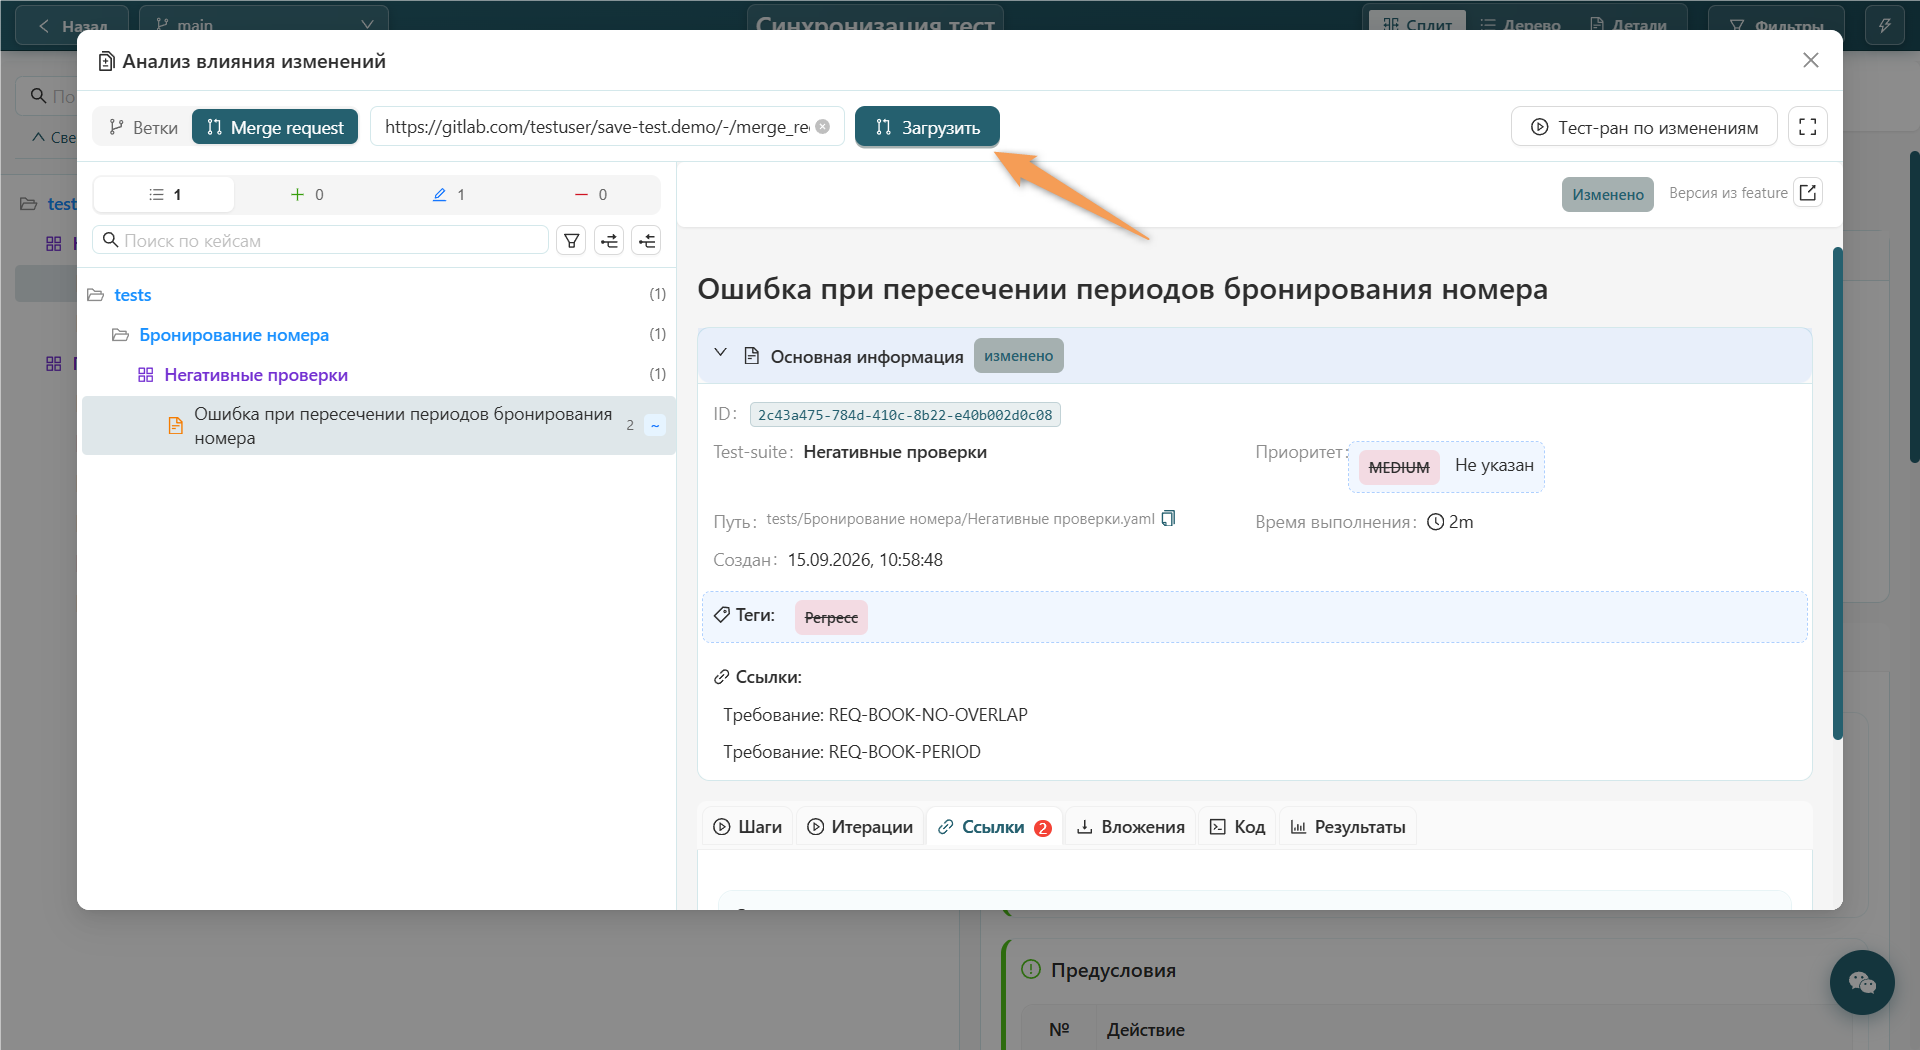Screen dimensions: 1920x1050
Task: Clear the merge request URL field
Action: point(822,127)
